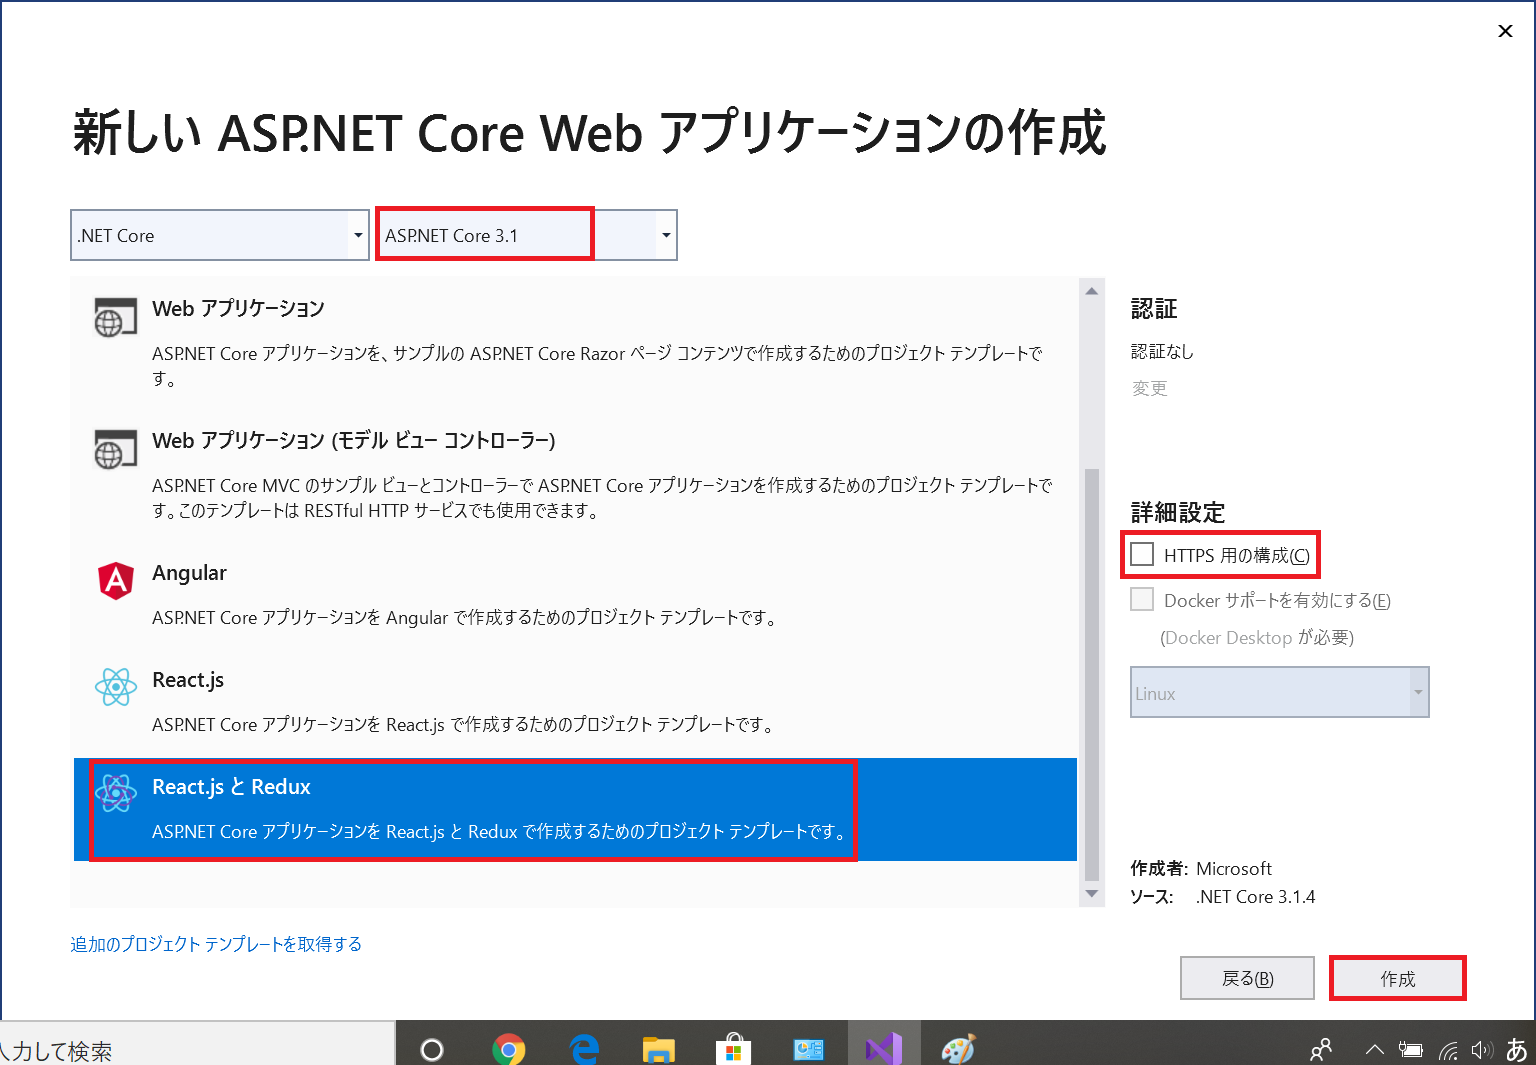Toggle Docker サポートを有効にする checkbox
The height and width of the screenshot is (1065, 1536).
click(1142, 599)
